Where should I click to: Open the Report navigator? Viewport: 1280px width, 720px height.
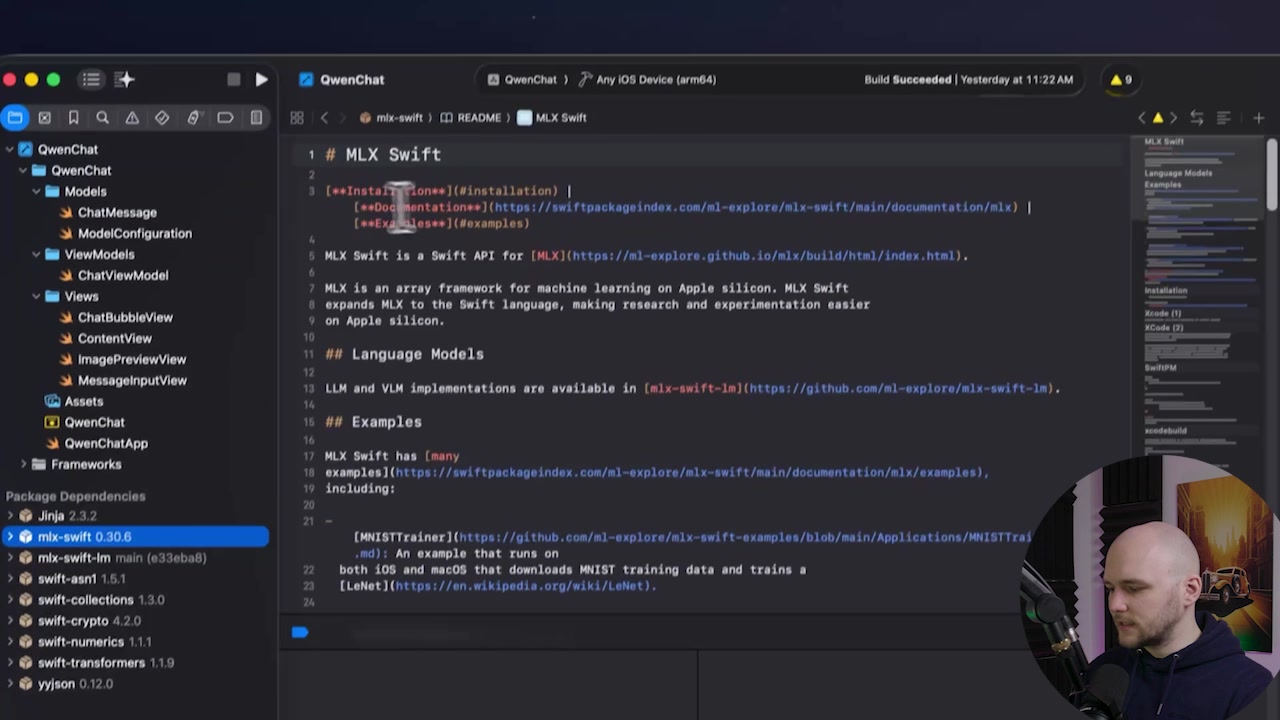256,117
